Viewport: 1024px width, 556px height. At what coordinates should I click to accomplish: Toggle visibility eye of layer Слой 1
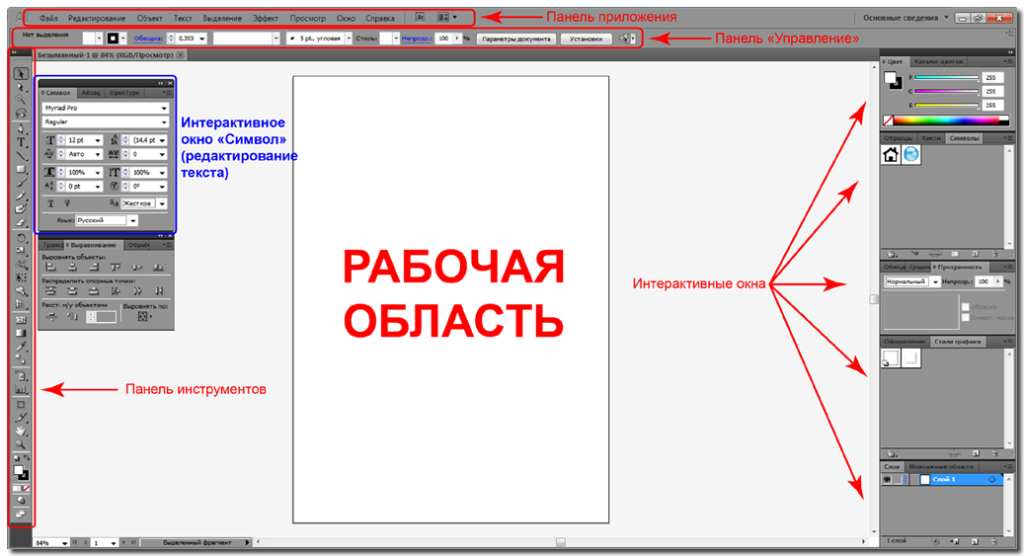887,480
